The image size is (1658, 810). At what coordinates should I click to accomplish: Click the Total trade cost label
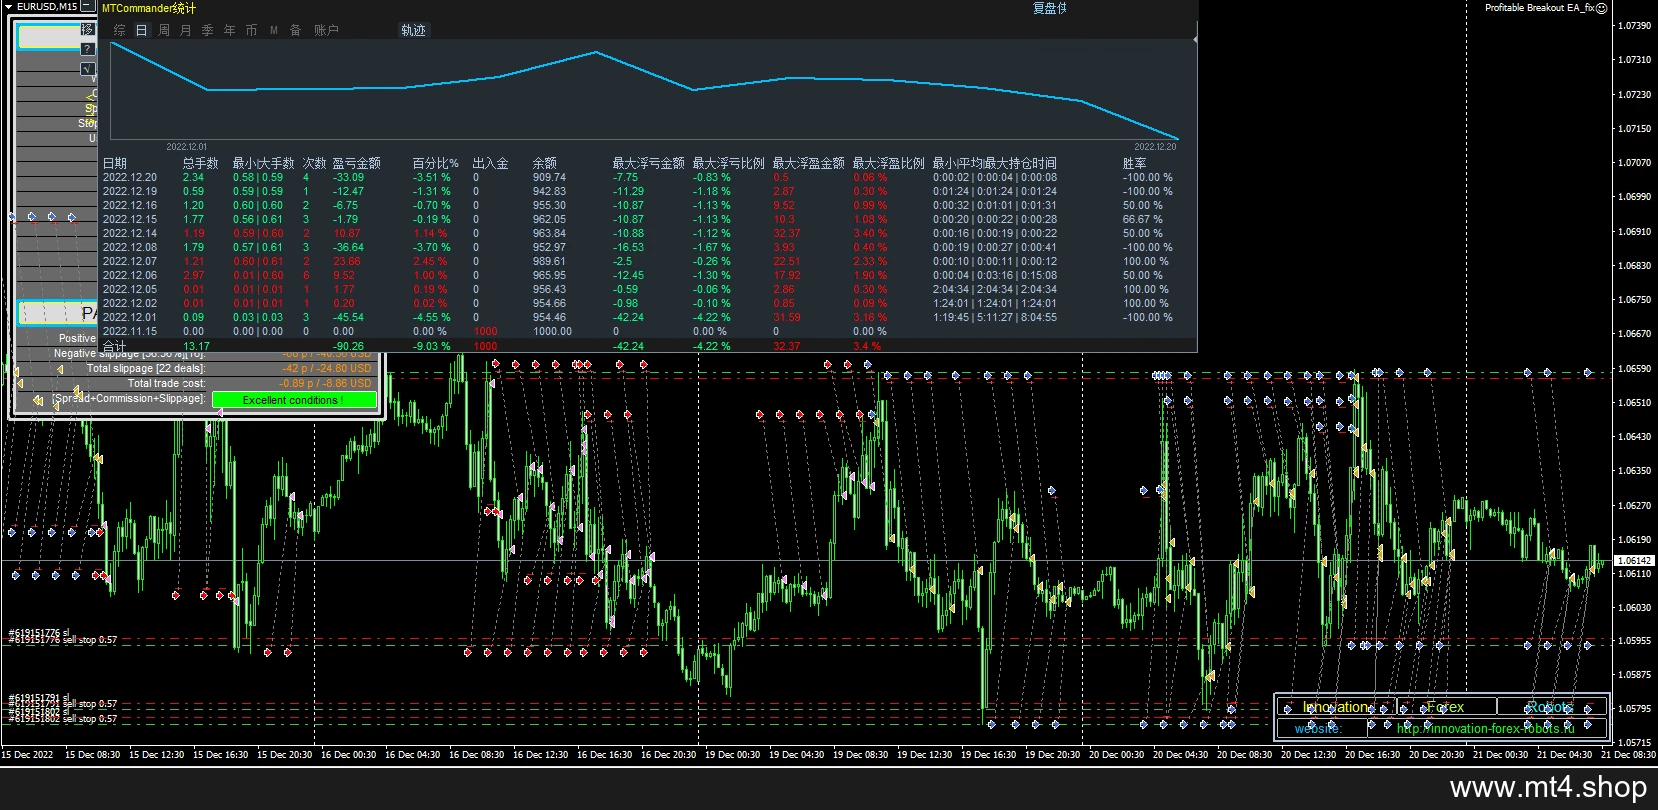click(x=166, y=383)
